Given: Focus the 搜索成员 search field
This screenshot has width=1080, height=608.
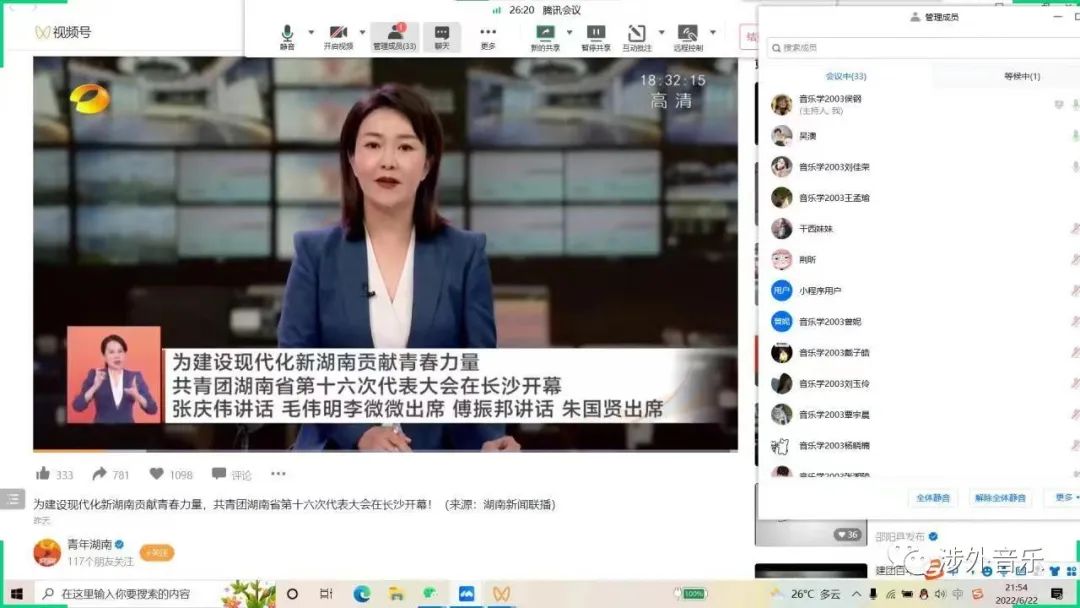Looking at the screenshot, I should click(x=923, y=48).
